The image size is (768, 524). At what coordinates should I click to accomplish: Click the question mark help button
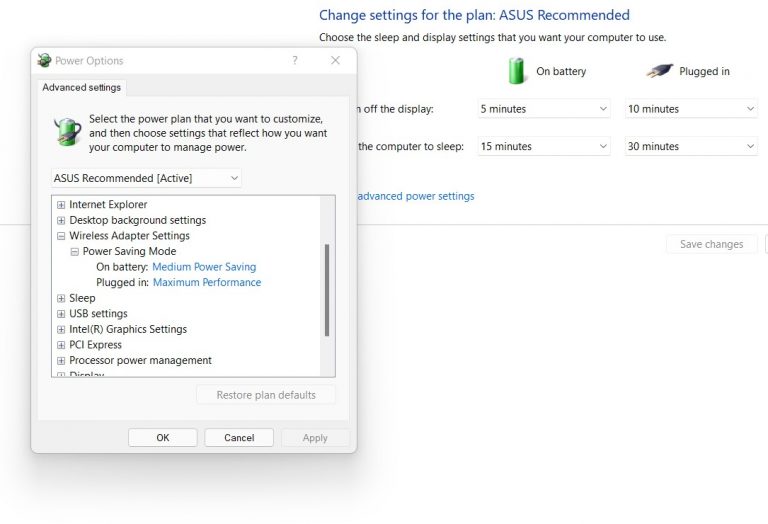tap(294, 61)
